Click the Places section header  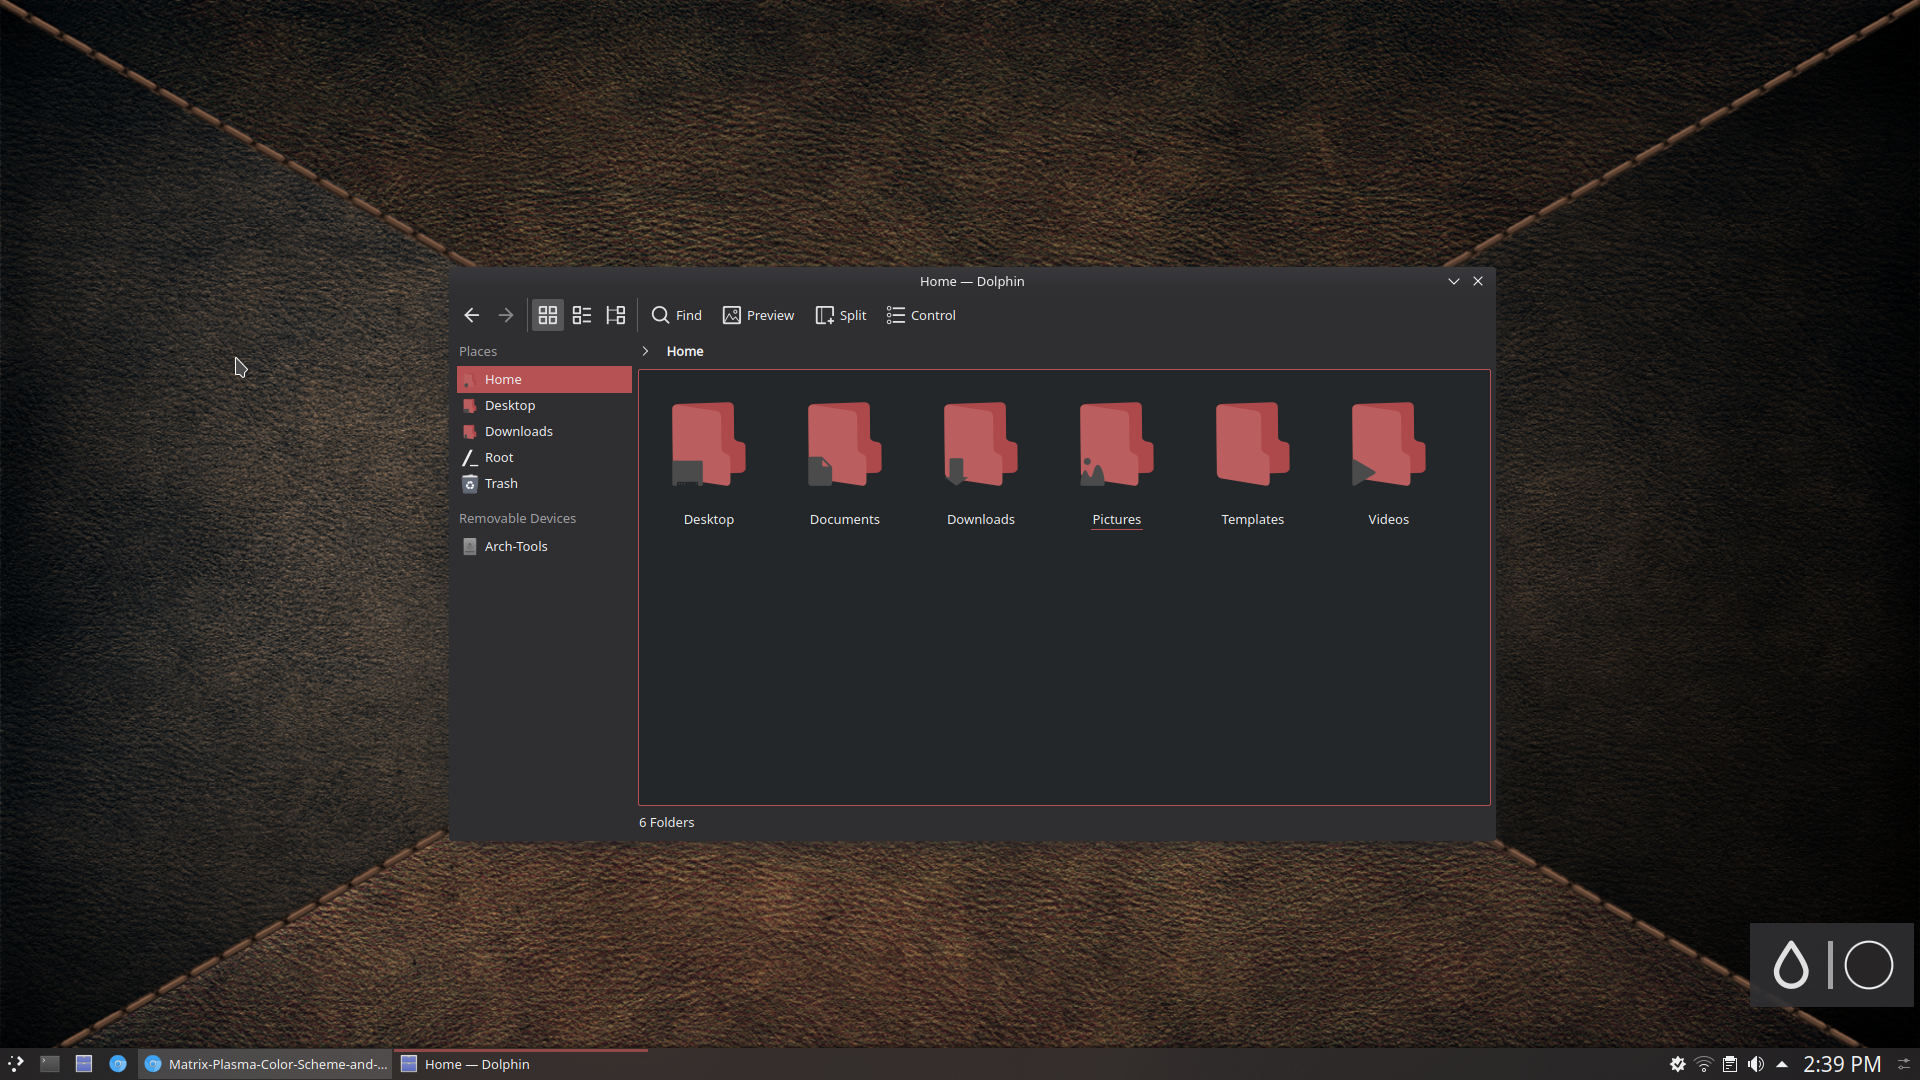point(478,351)
